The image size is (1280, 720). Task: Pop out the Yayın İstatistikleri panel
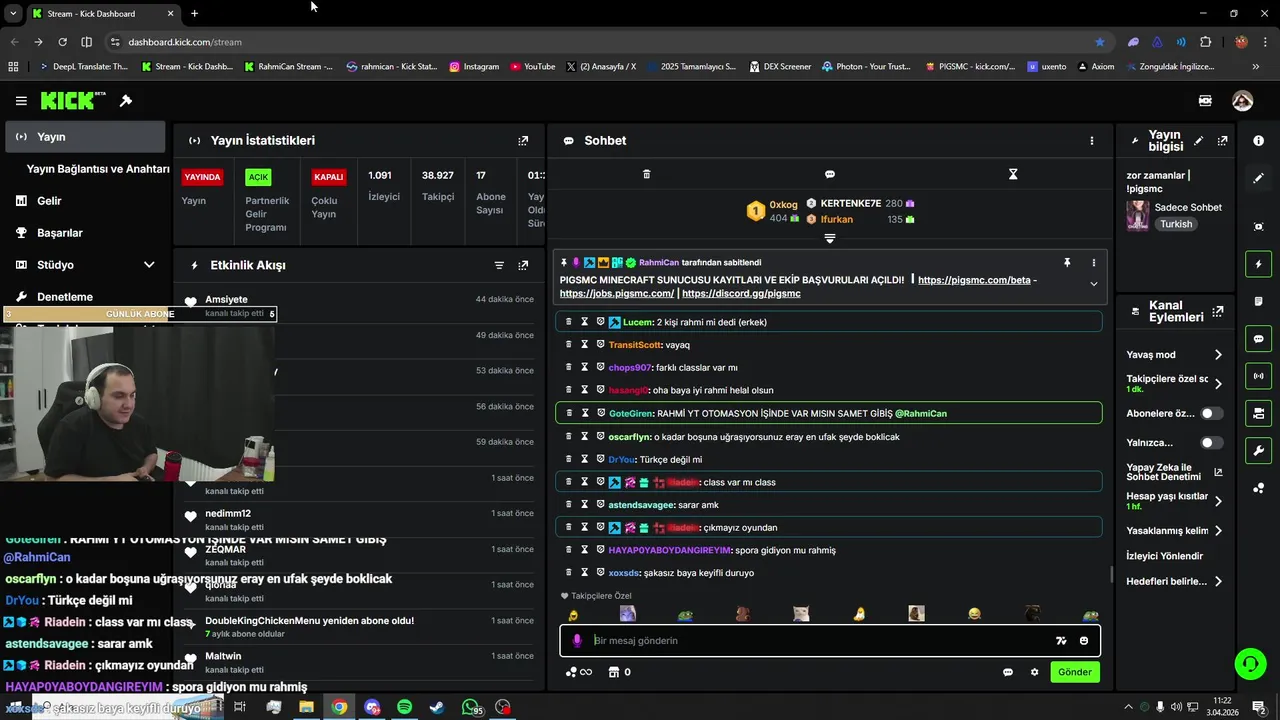point(523,141)
